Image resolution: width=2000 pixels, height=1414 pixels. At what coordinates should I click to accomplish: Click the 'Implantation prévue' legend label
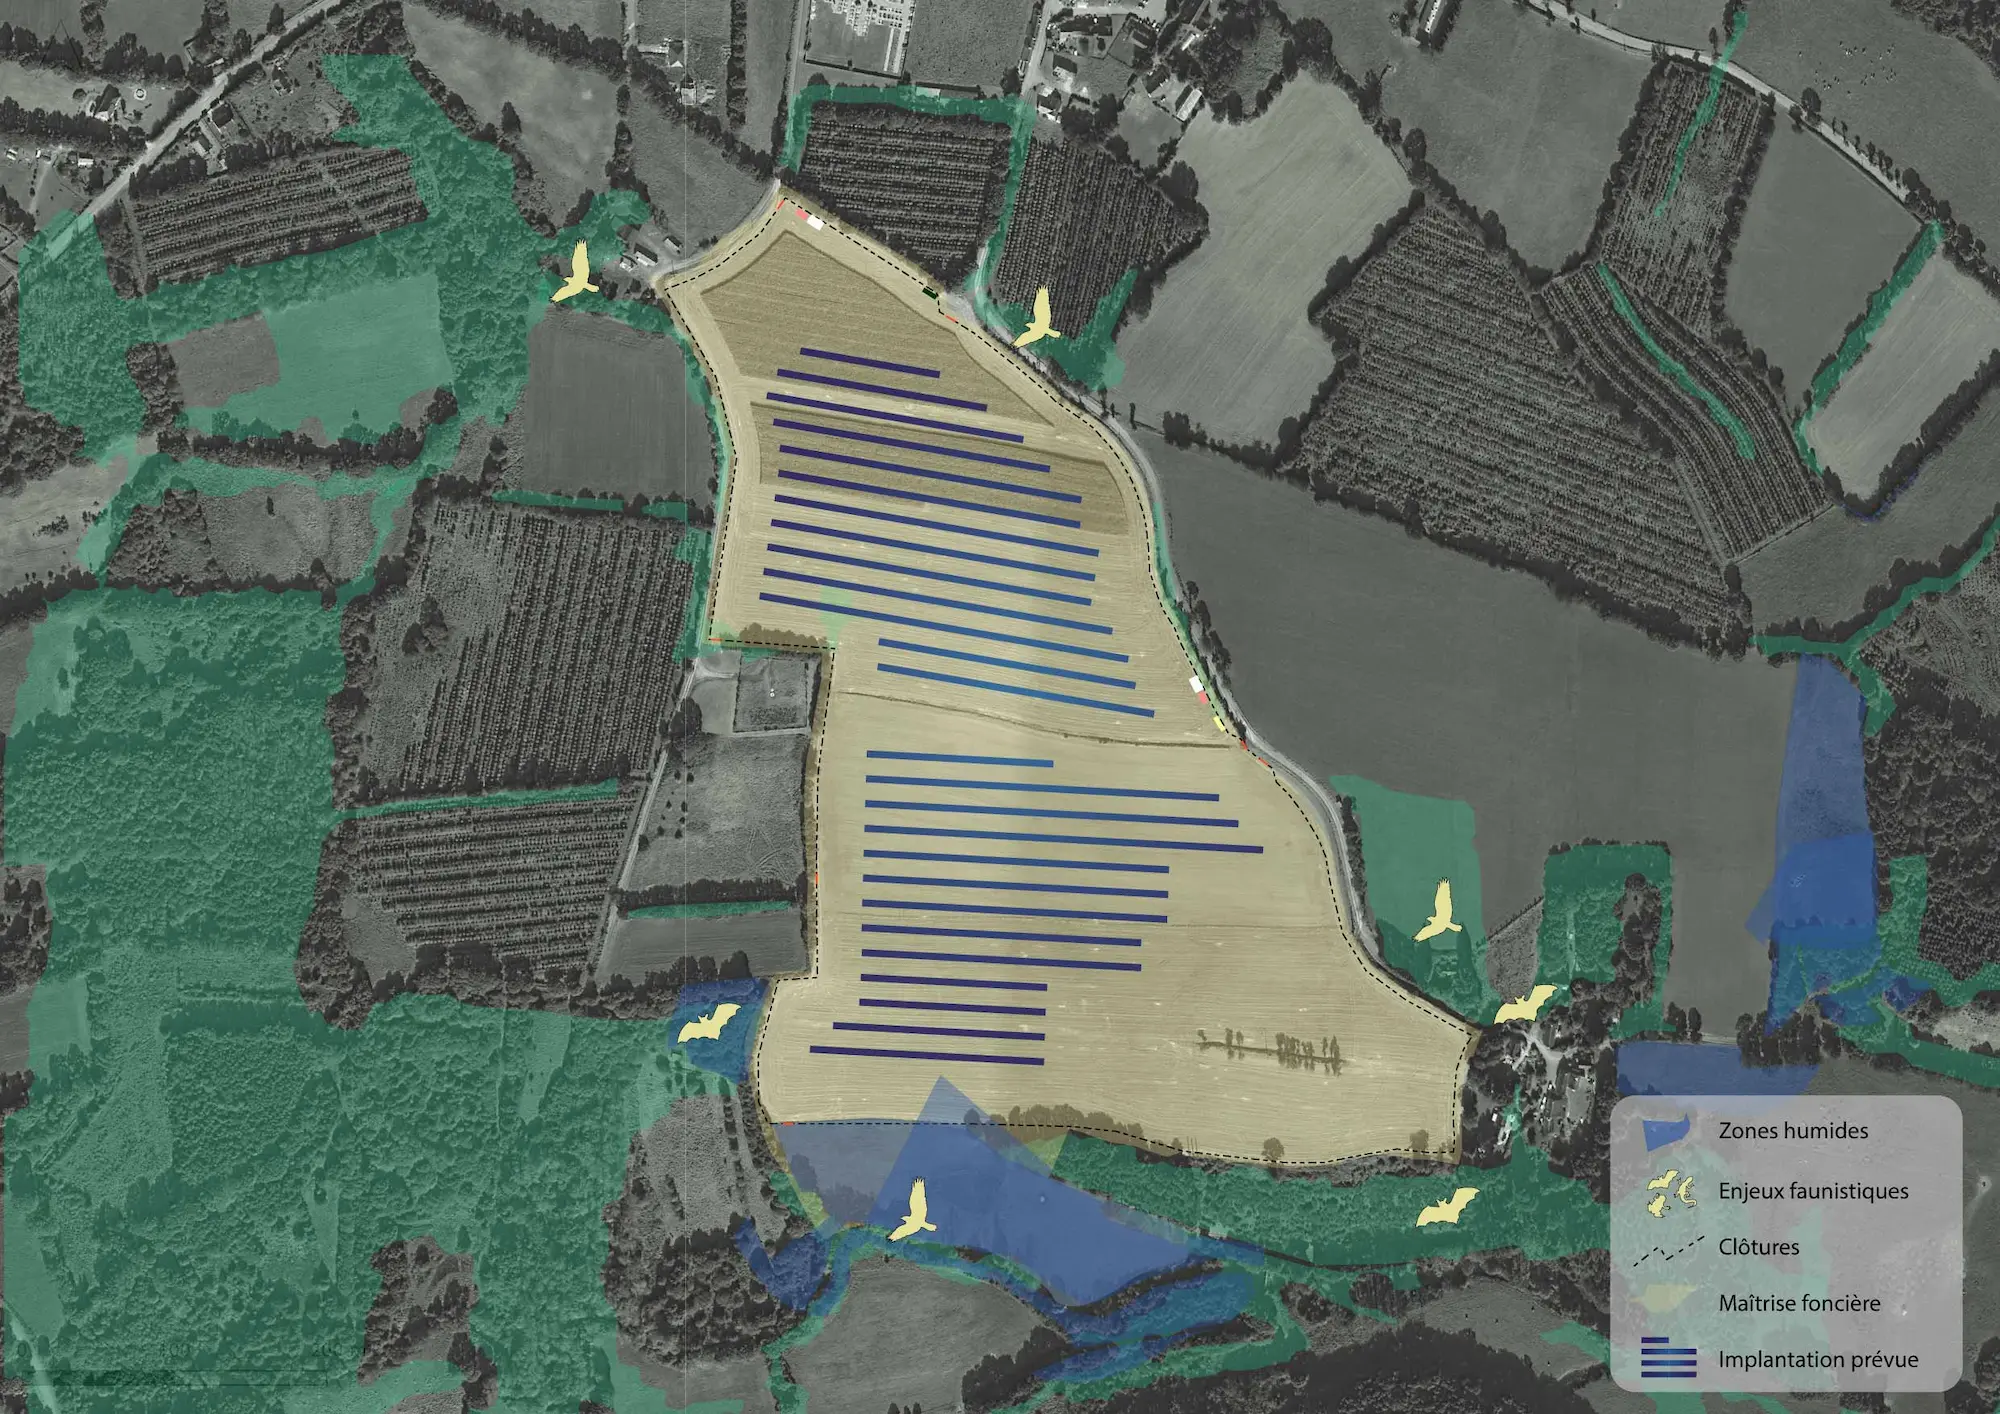pyautogui.click(x=1817, y=1360)
